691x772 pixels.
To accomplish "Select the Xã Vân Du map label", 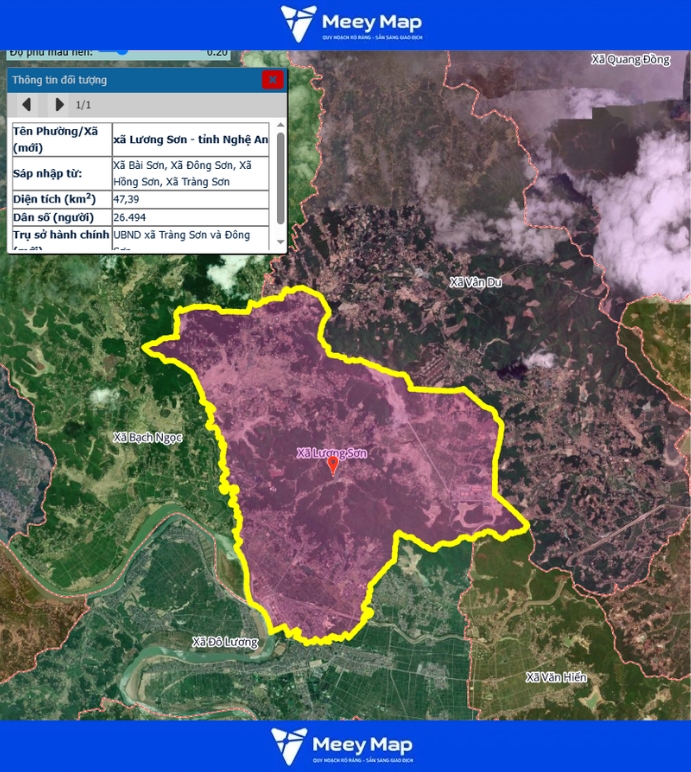I will [x=476, y=283].
